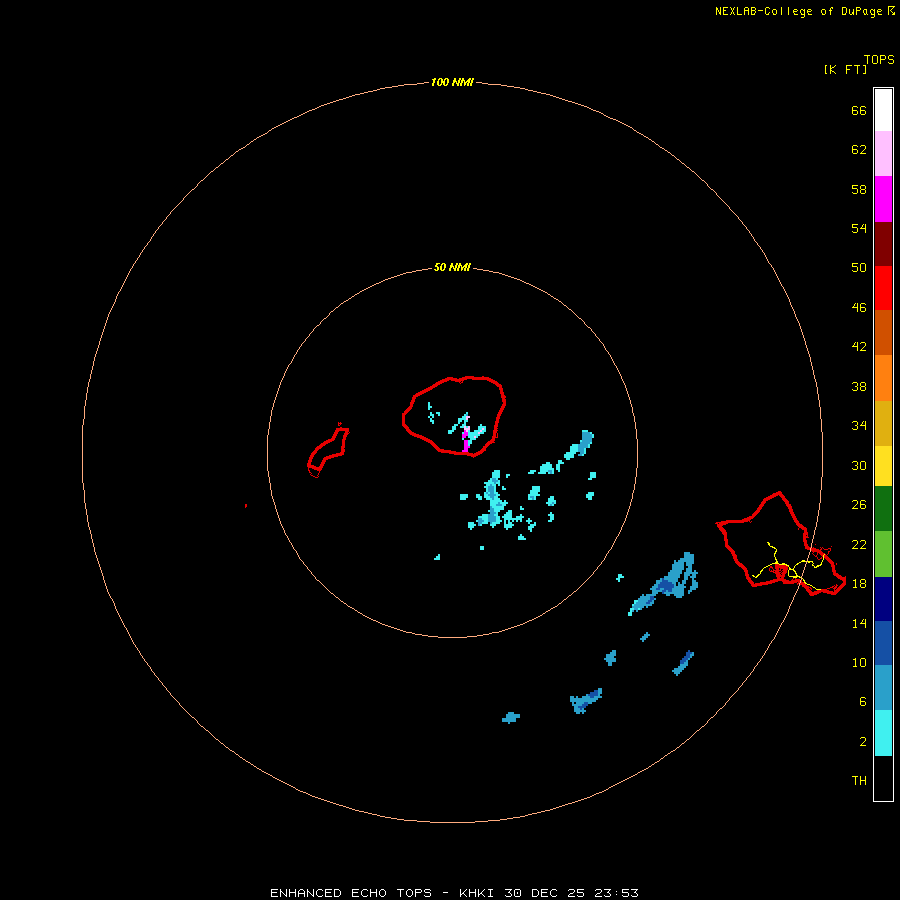Click the dark red 54 kft swatch

883,243
